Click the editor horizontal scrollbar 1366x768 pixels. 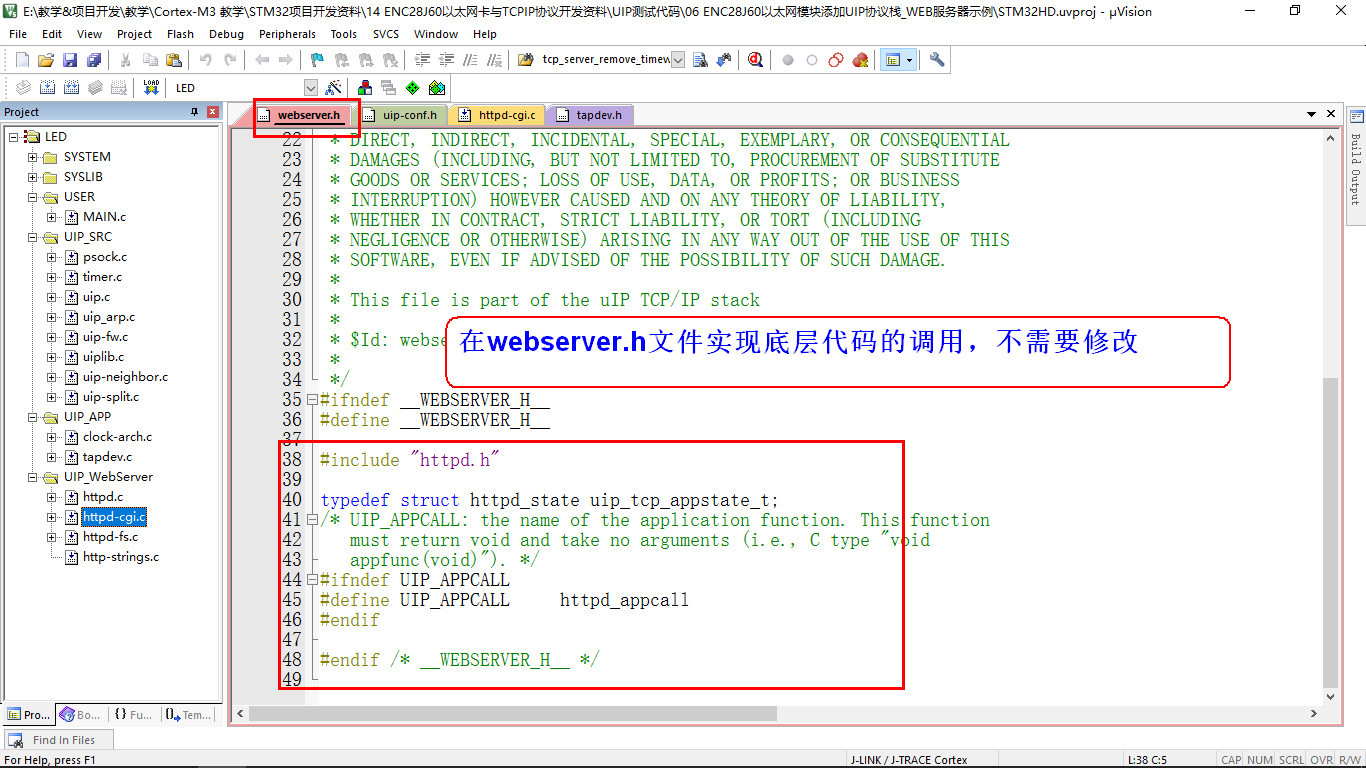600,714
